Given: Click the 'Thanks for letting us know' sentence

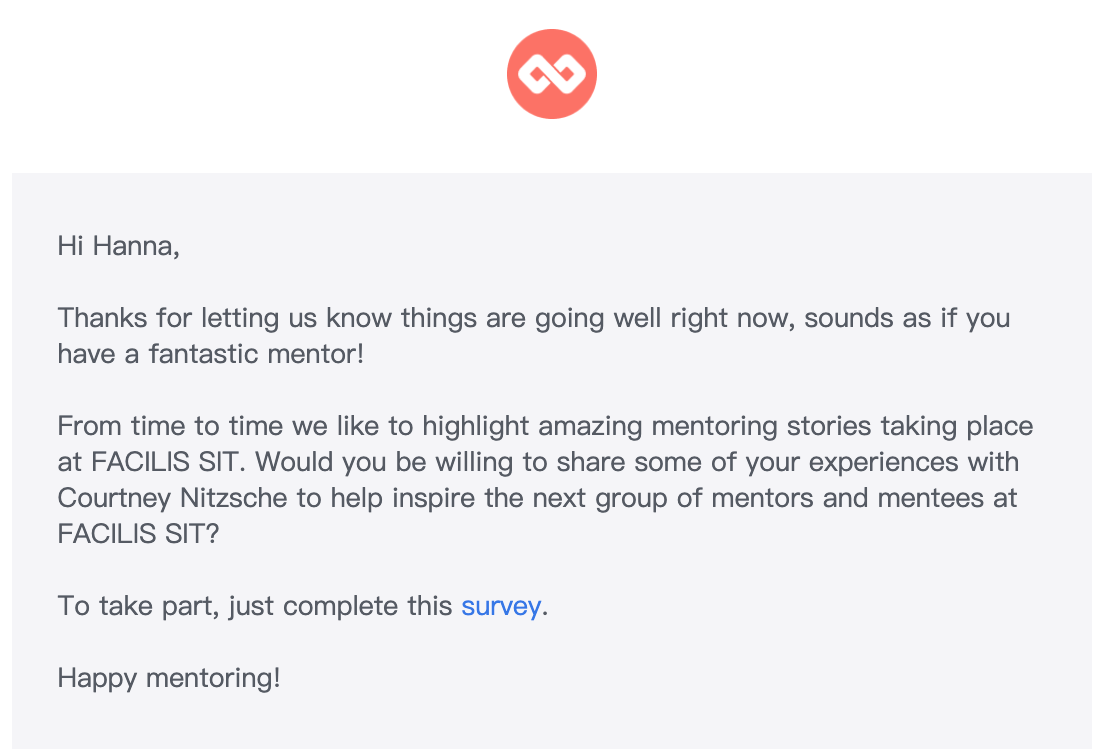Looking at the screenshot, I should click(225, 318).
